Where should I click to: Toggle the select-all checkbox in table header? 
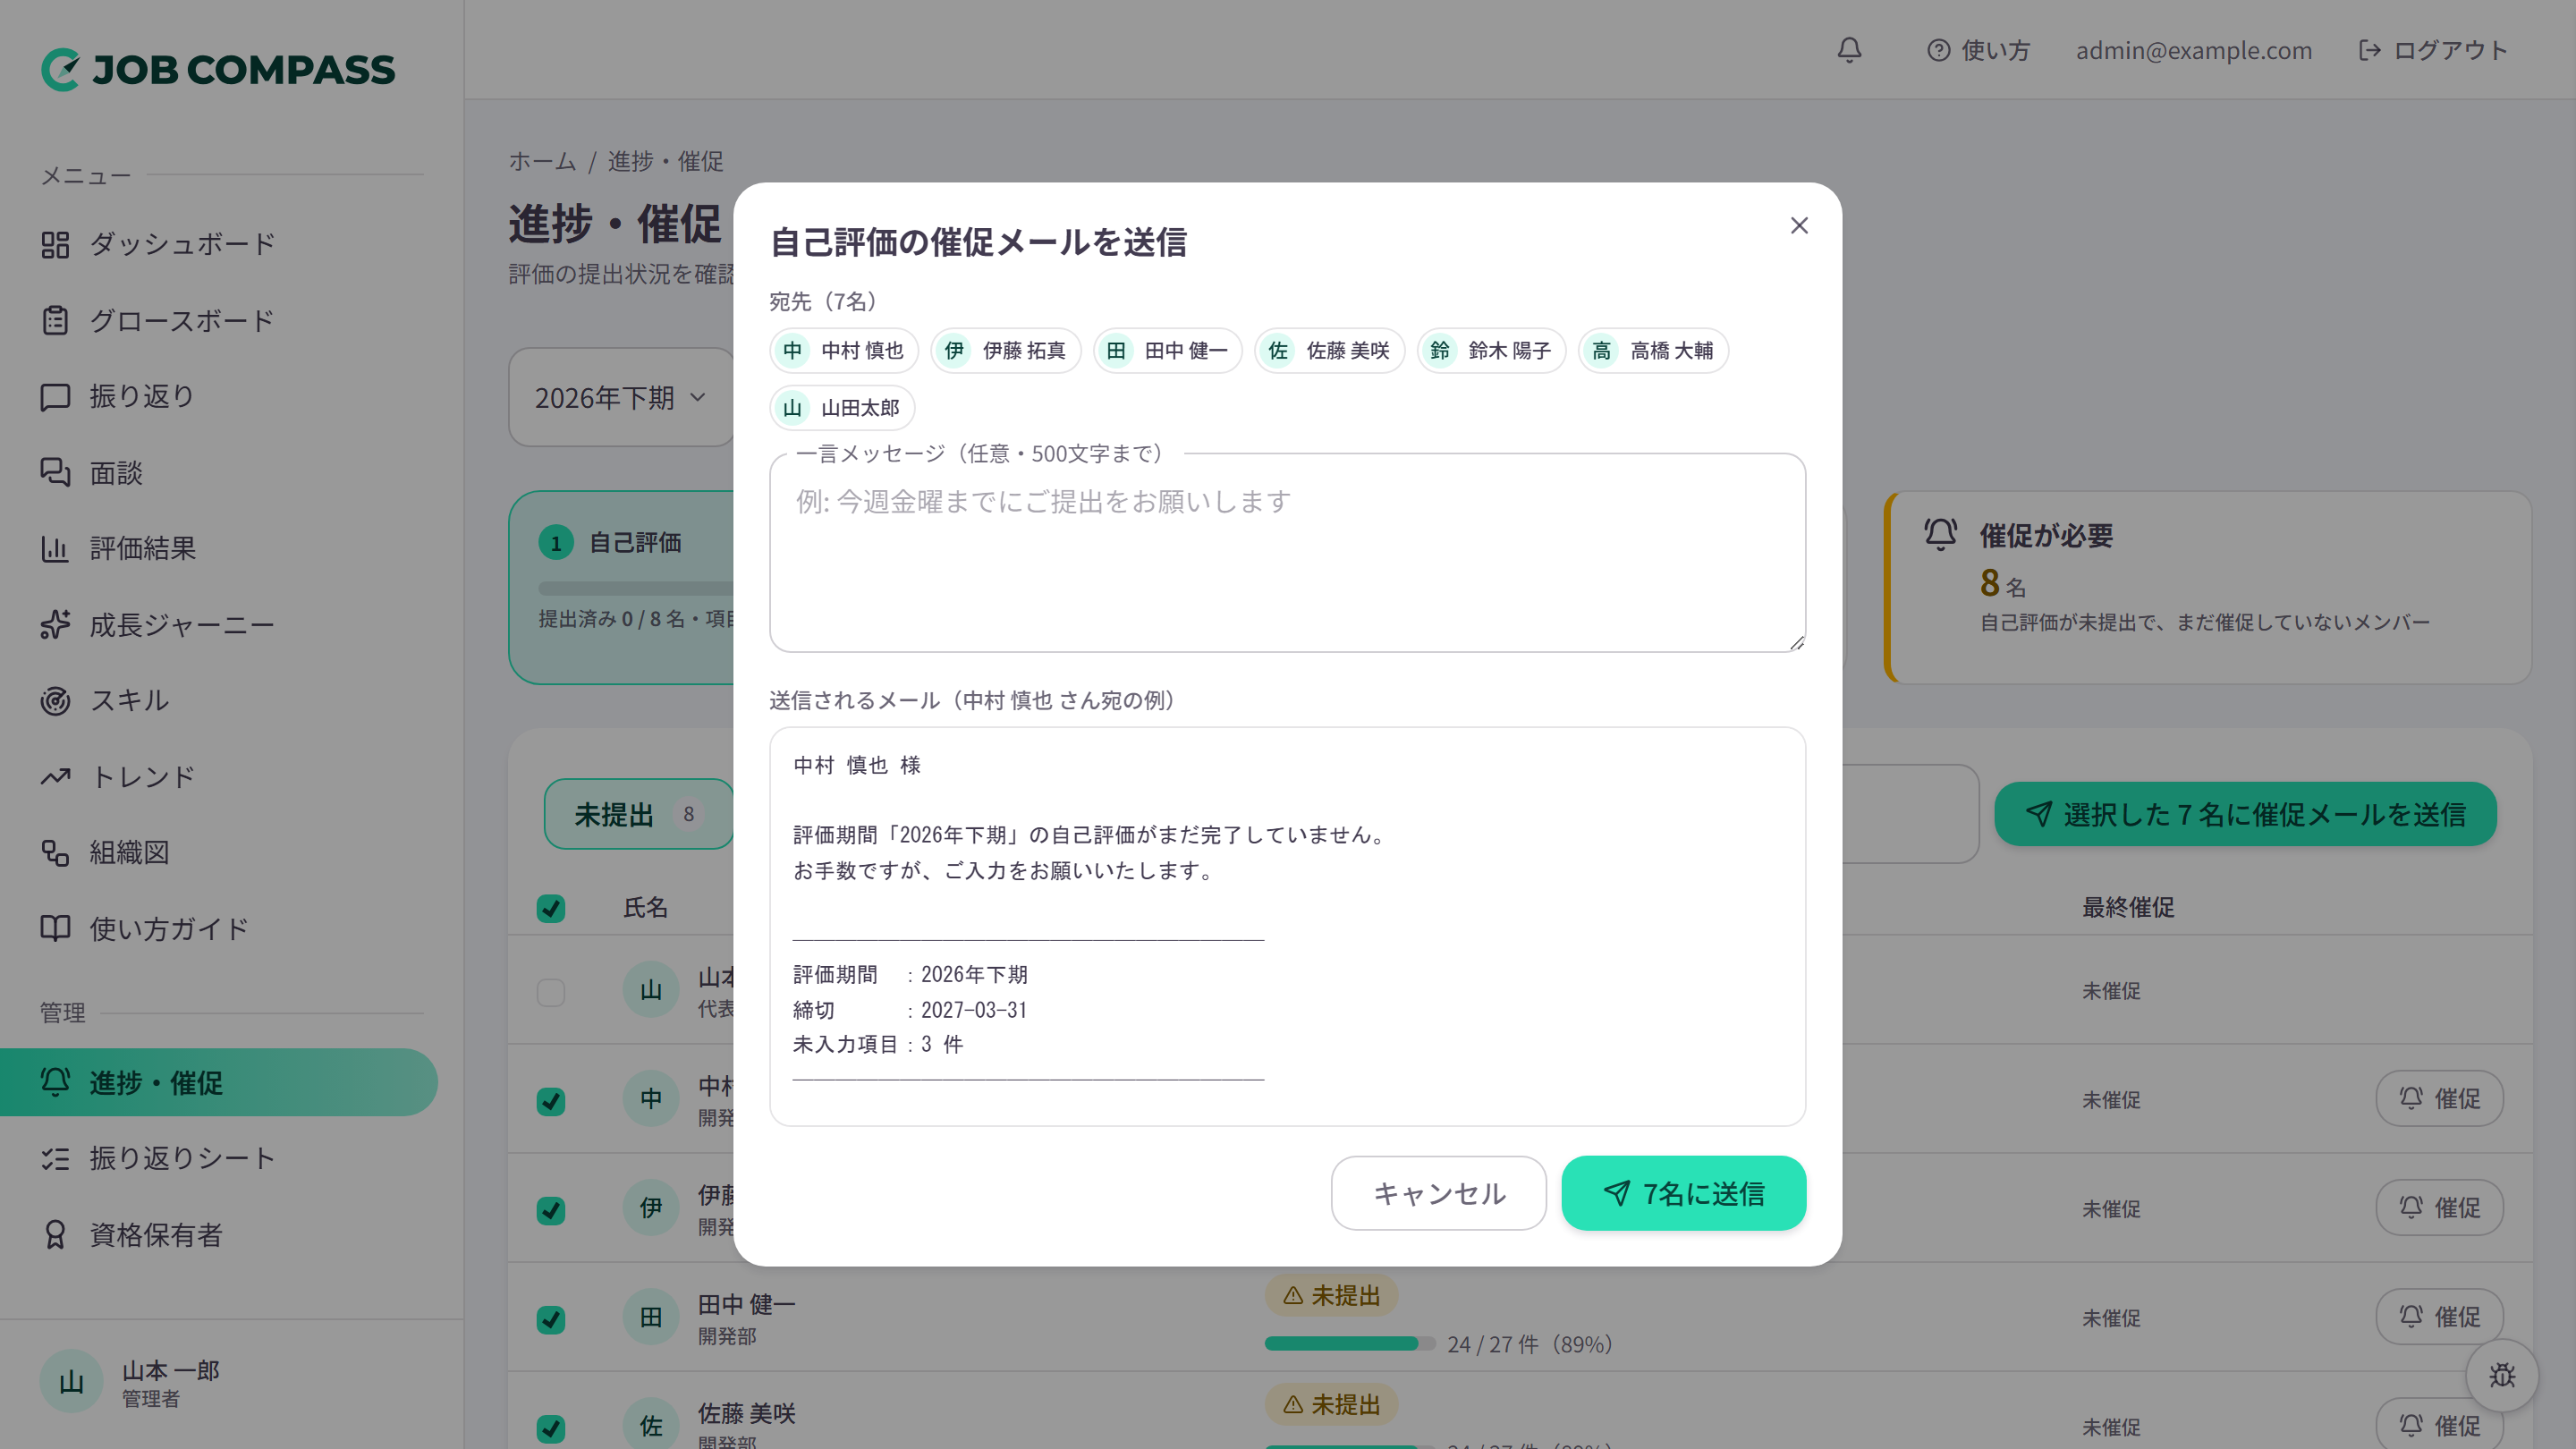click(551, 908)
